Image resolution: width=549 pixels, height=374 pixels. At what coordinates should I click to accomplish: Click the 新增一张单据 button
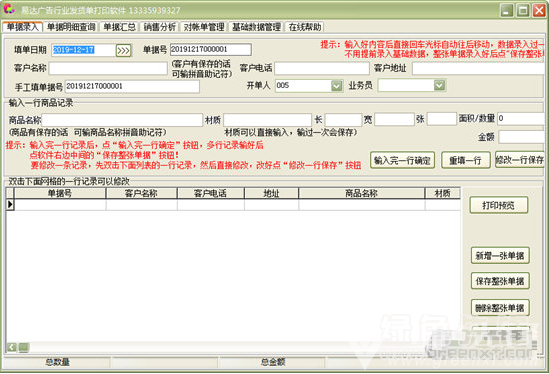click(x=500, y=256)
